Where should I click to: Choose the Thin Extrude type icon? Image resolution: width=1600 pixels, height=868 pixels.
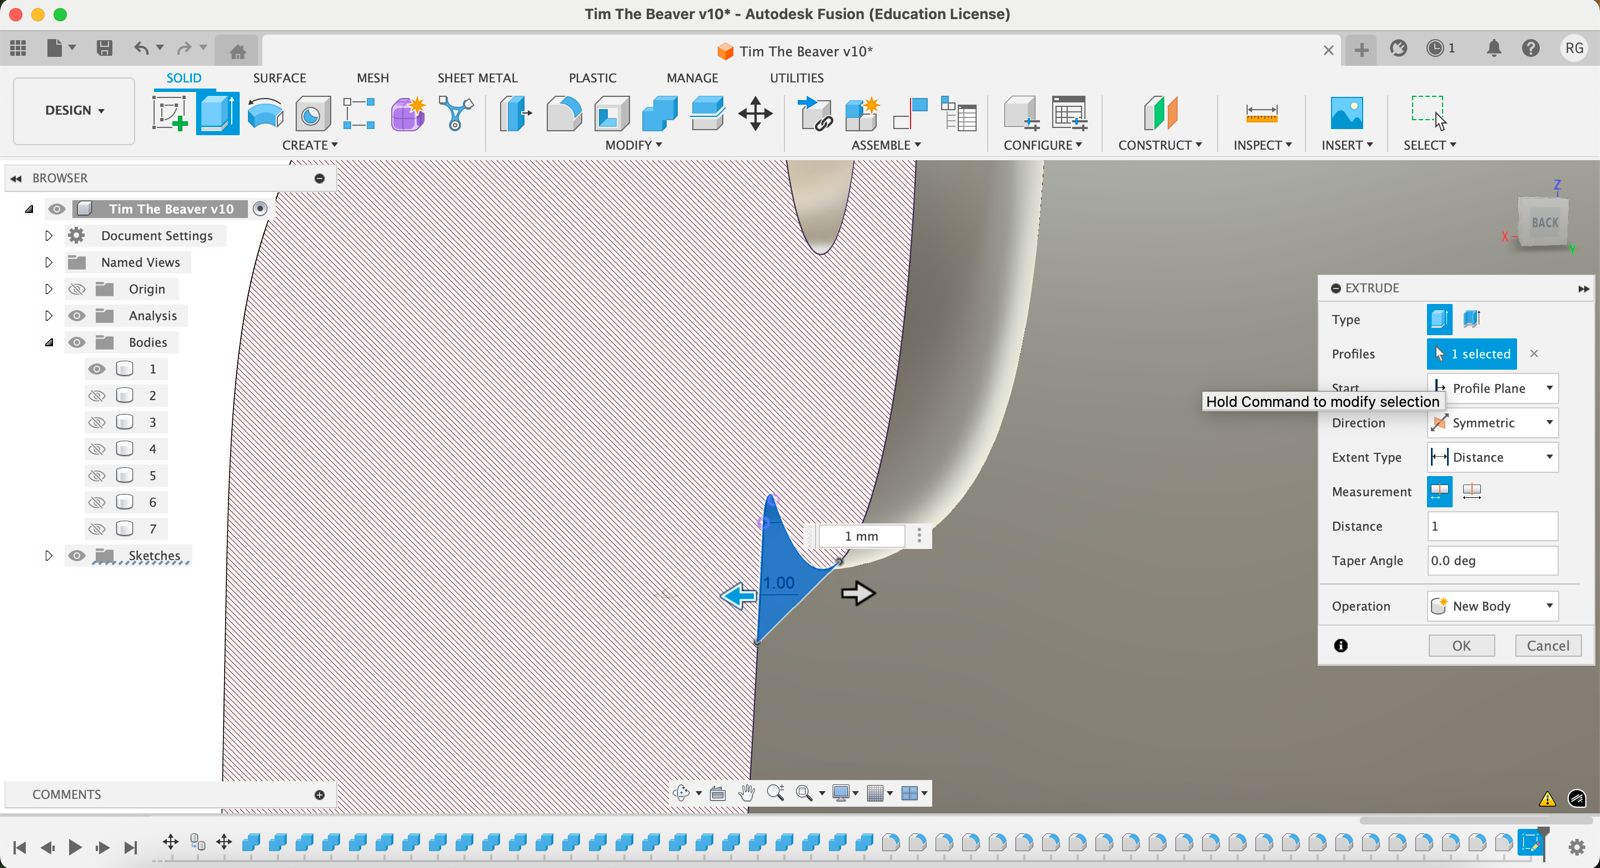coord(1472,319)
